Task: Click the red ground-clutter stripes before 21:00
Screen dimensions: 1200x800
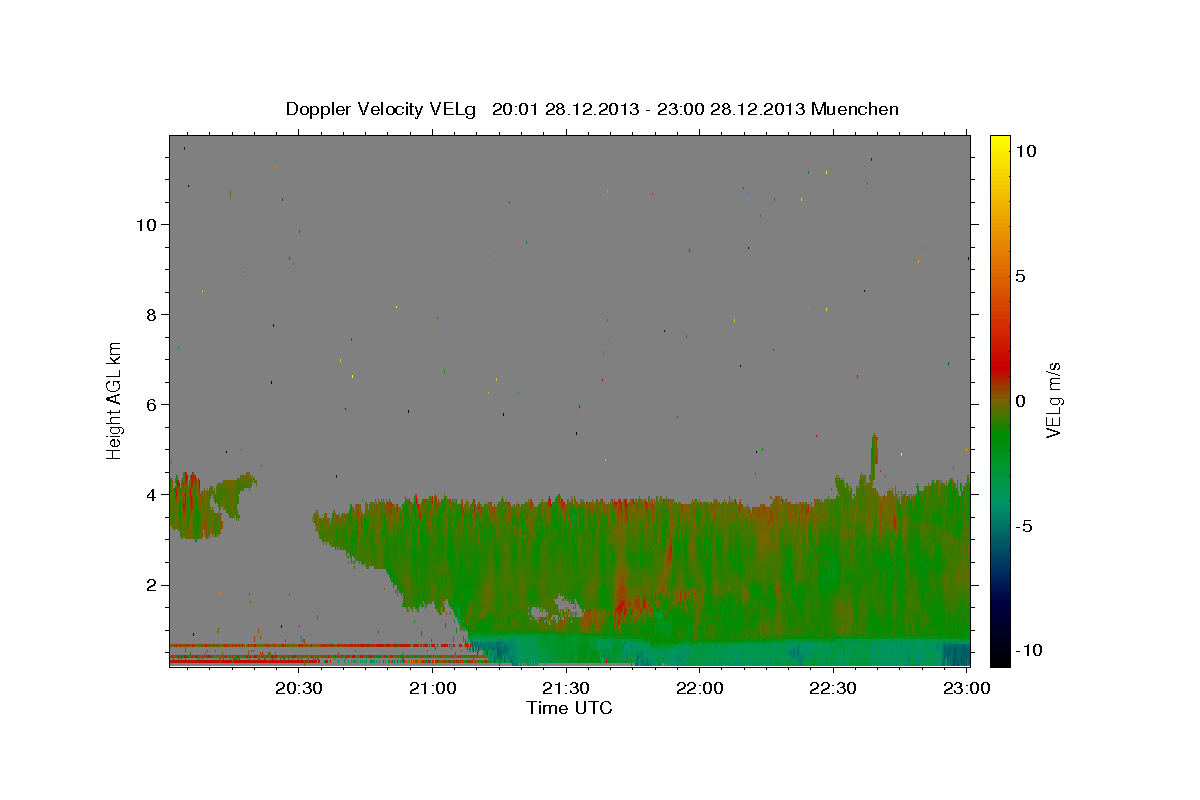Action: [320, 654]
